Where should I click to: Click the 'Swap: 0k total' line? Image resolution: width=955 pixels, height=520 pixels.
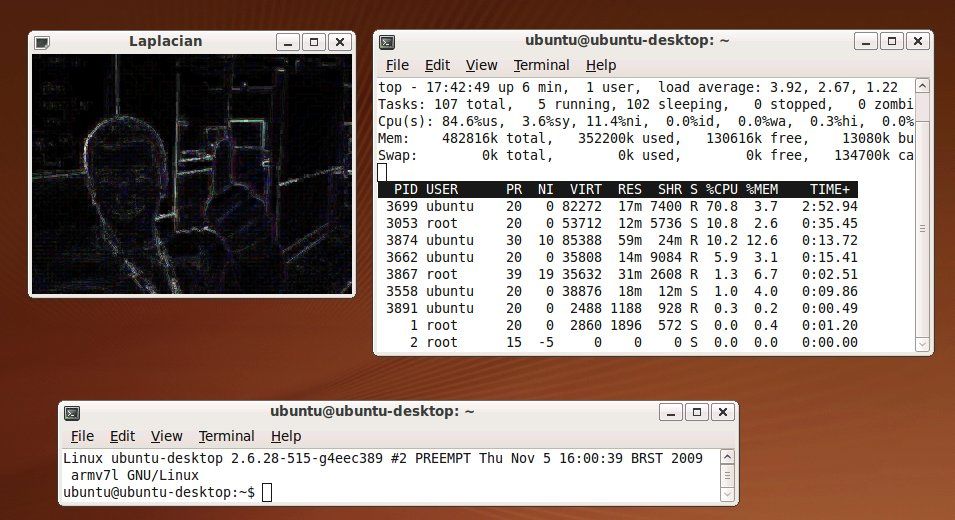(646, 156)
